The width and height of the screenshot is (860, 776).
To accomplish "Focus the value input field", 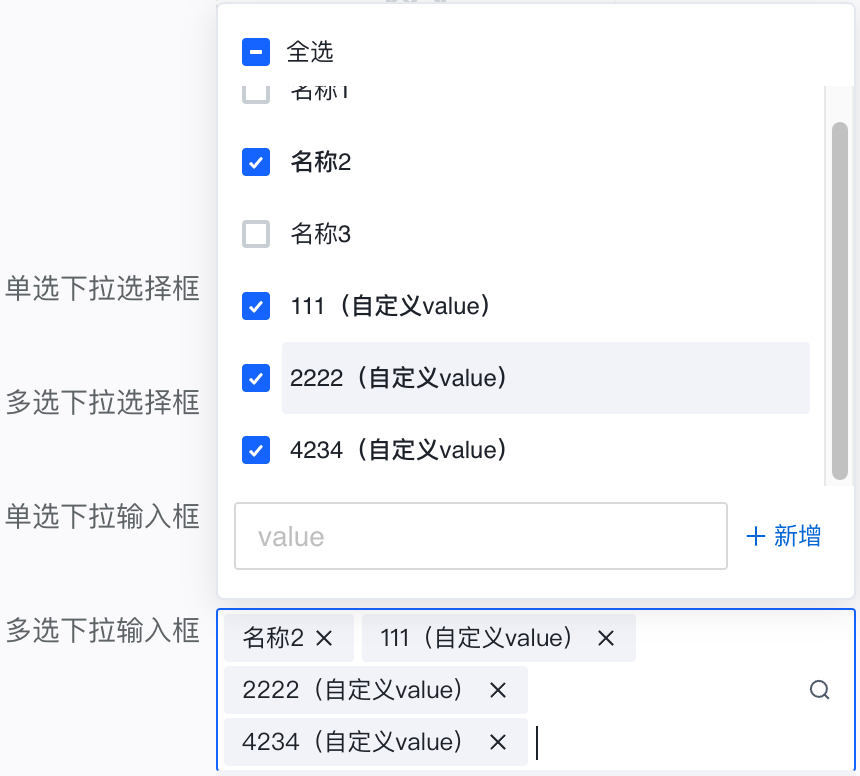I will pyautogui.click(x=480, y=537).
